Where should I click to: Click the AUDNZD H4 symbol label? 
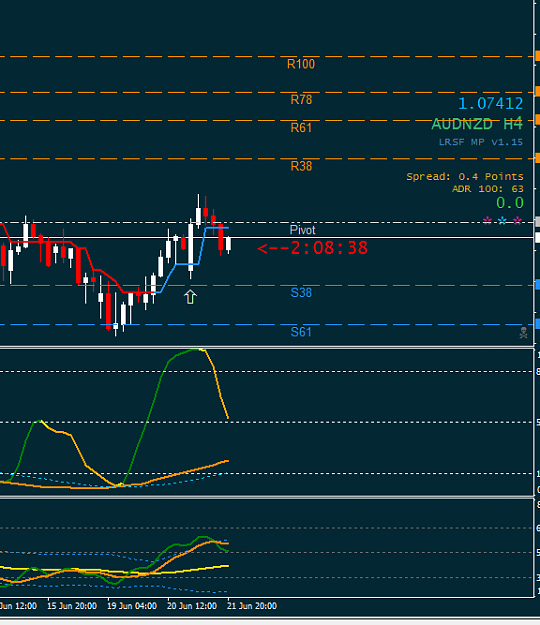[x=477, y=124]
